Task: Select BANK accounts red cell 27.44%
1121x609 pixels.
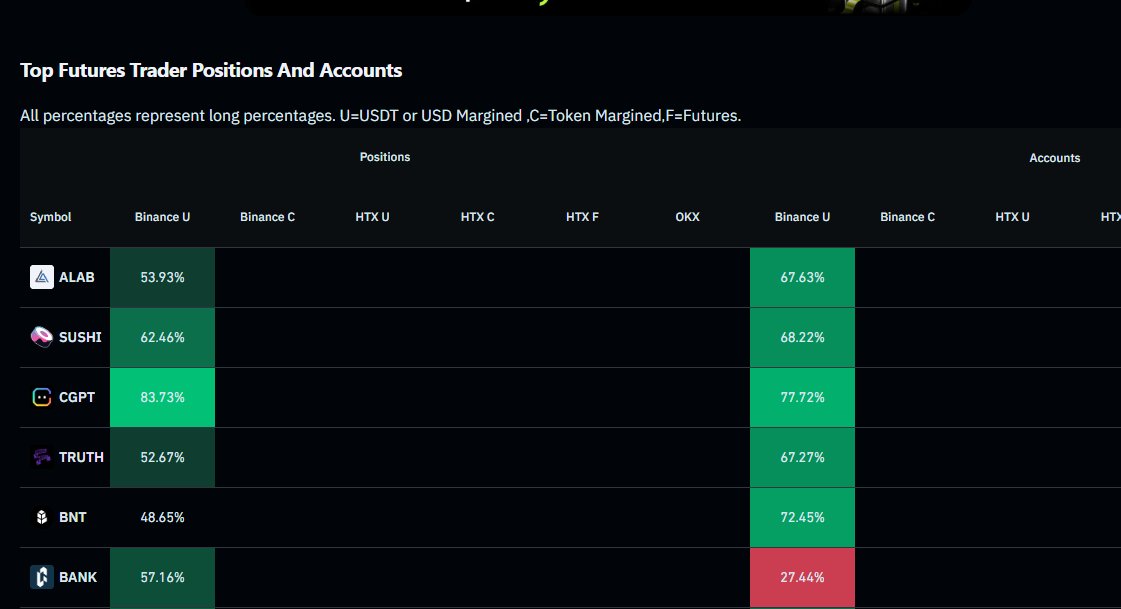Action: (802, 578)
